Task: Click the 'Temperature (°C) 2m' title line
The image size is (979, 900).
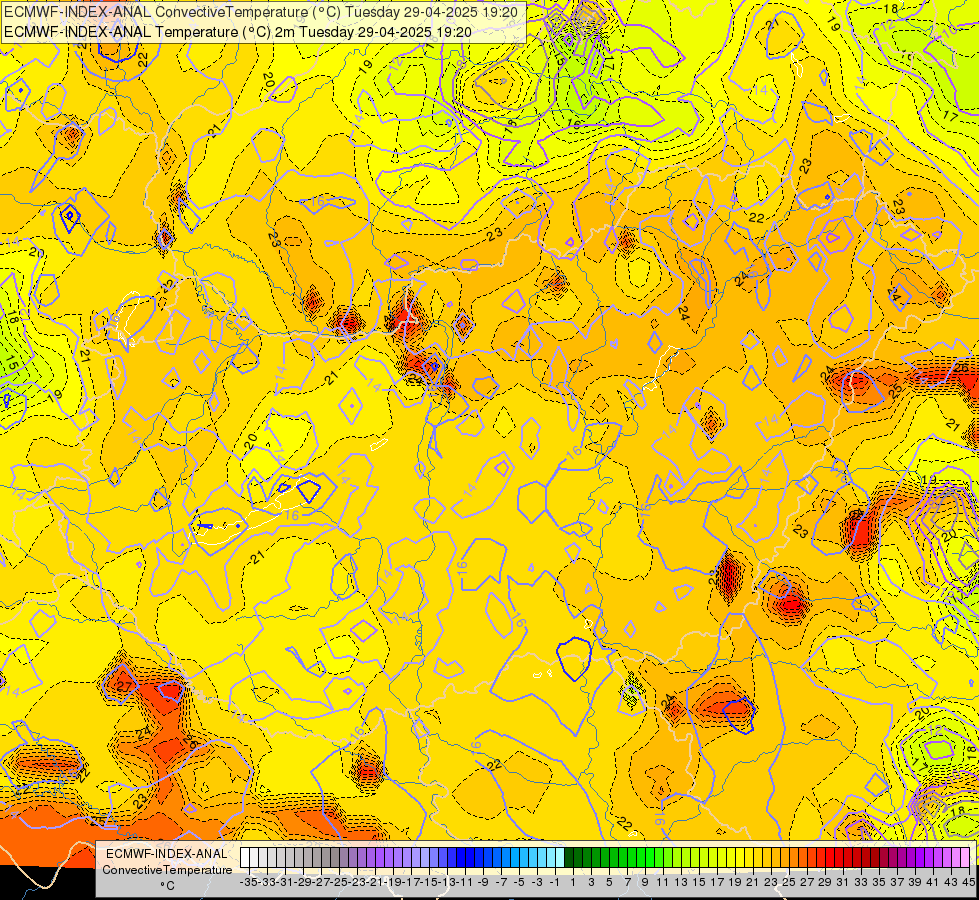Action: click(x=237, y=32)
